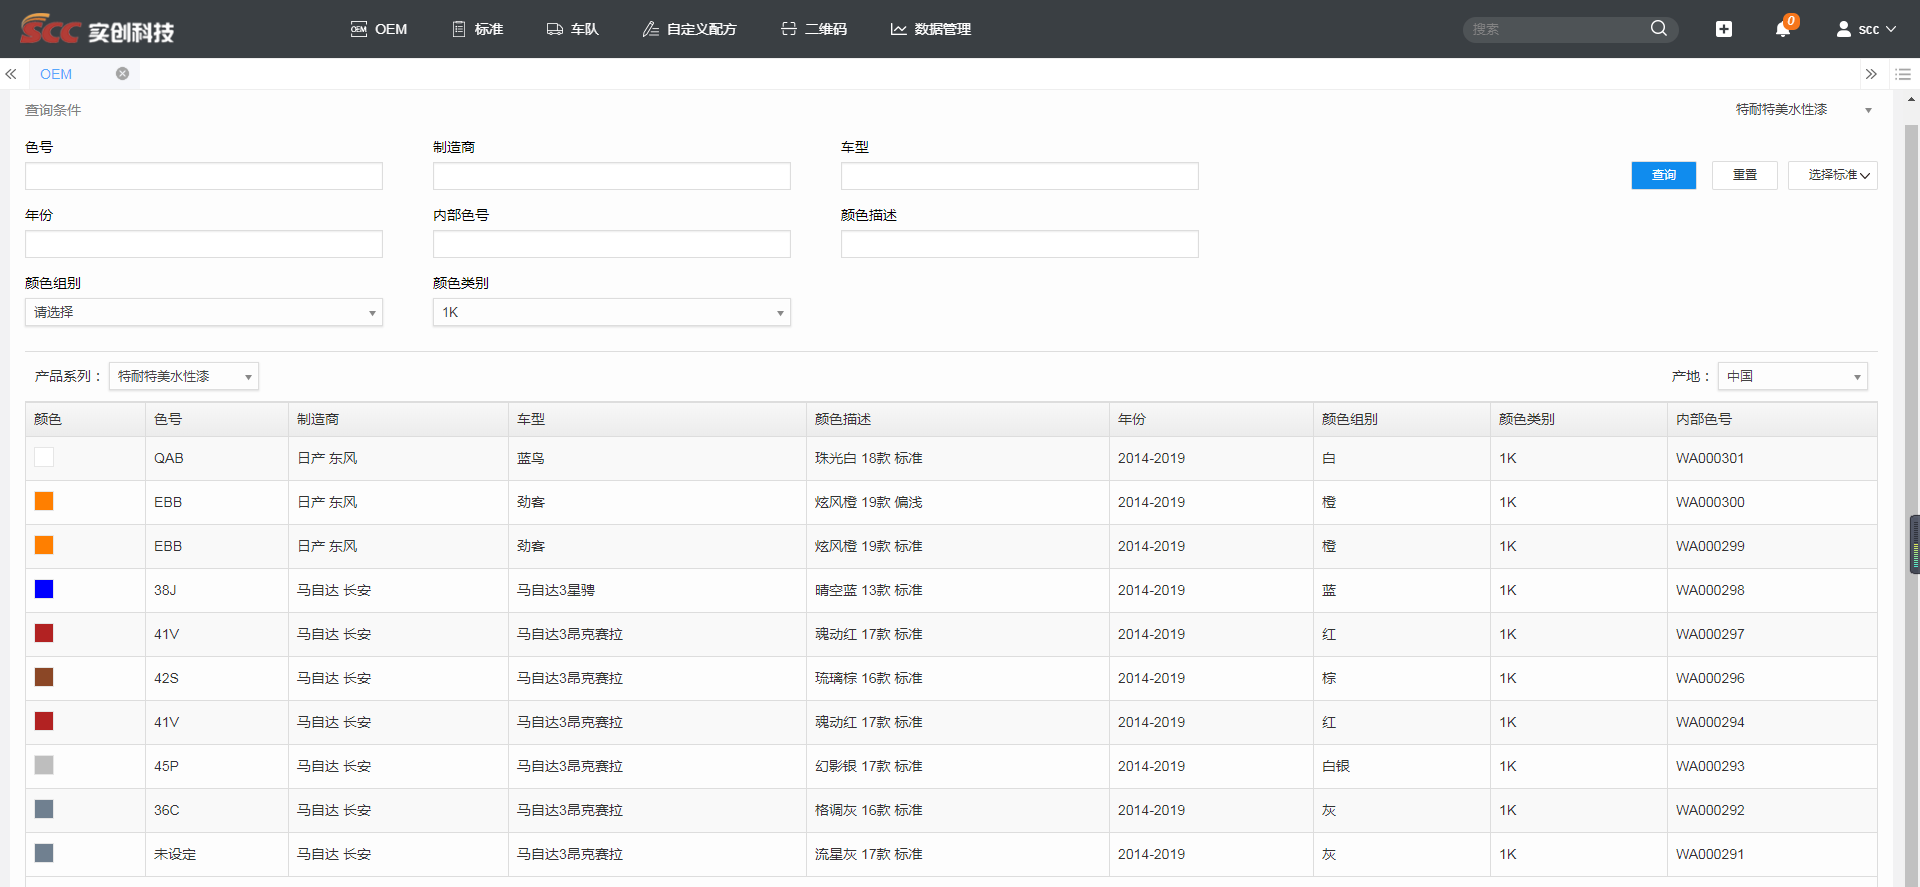The height and width of the screenshot is (887, 1920).
Task: Open the 标准 menu
Action: pos(478,29)
